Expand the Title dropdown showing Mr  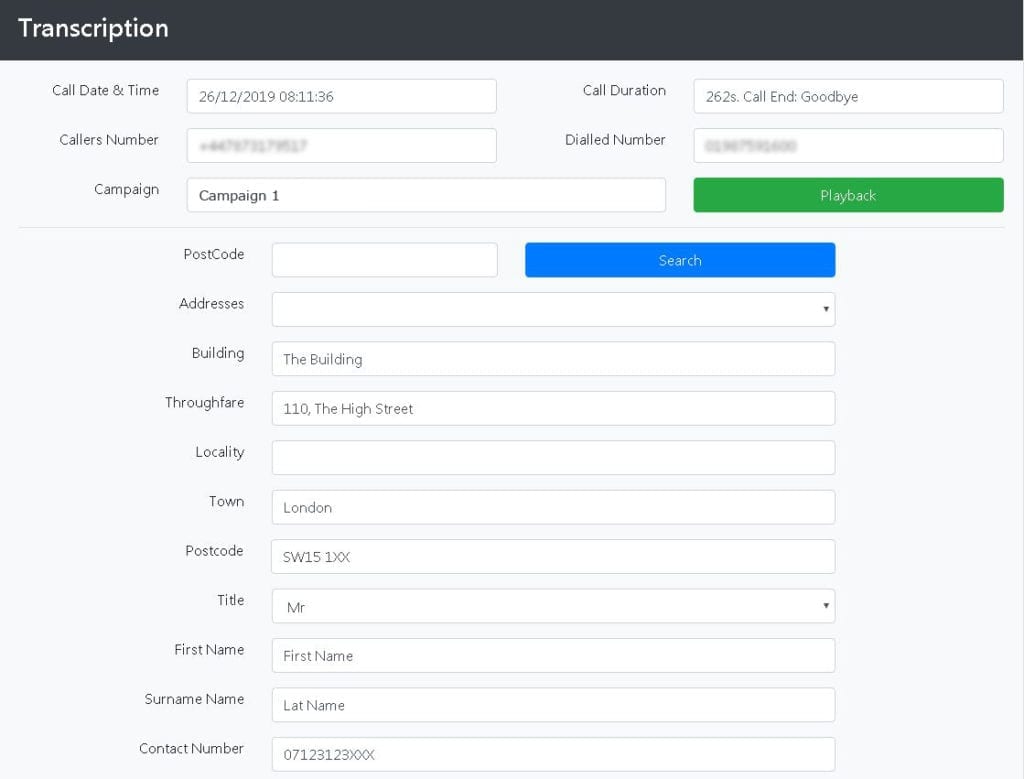click(552, 606)
